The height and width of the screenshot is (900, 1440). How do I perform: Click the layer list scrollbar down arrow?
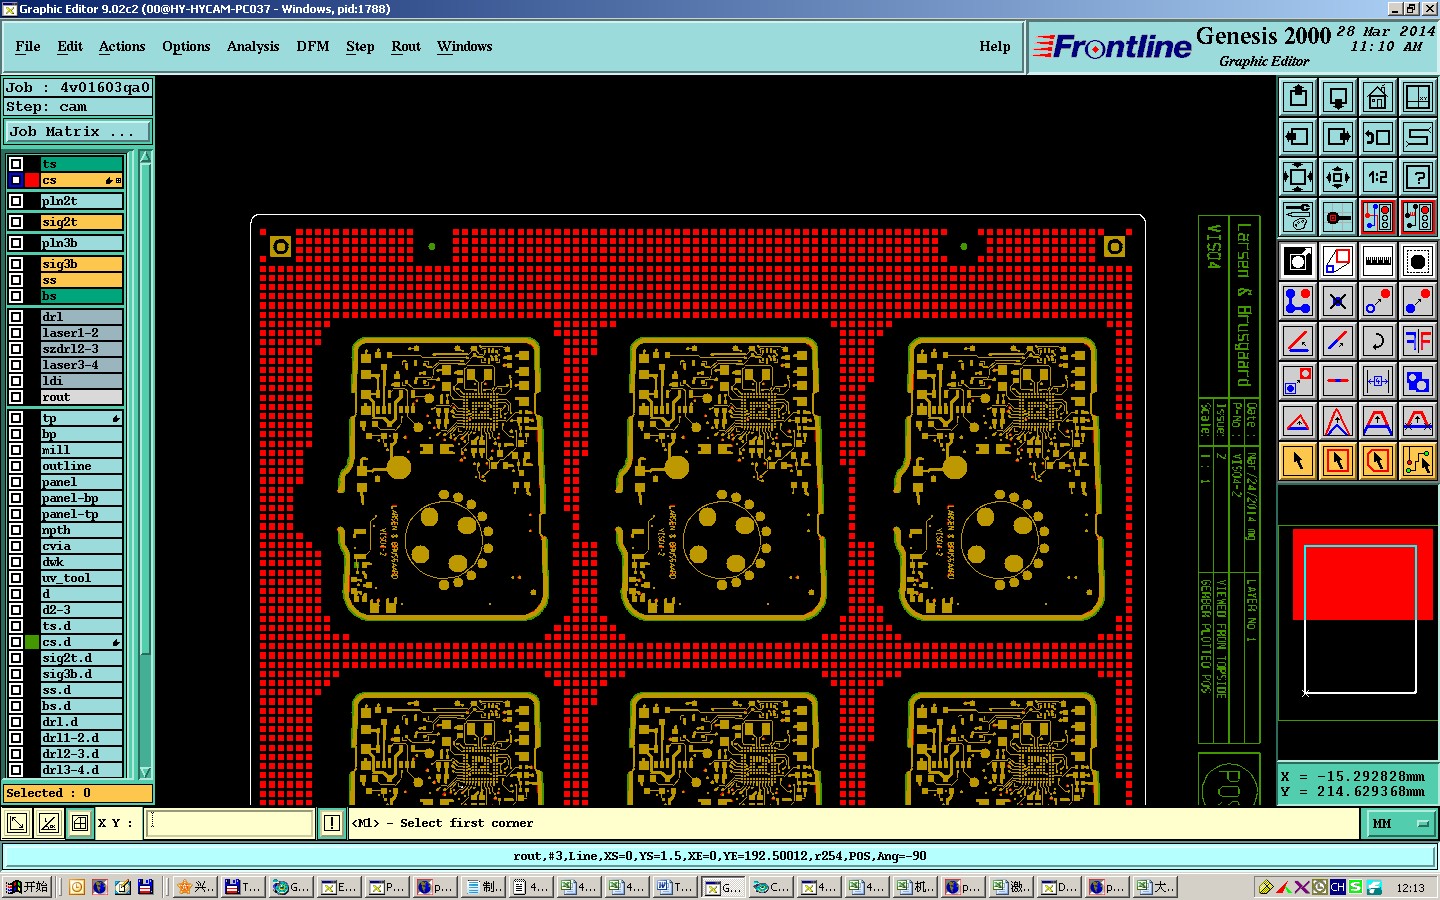tap(146, 772)
